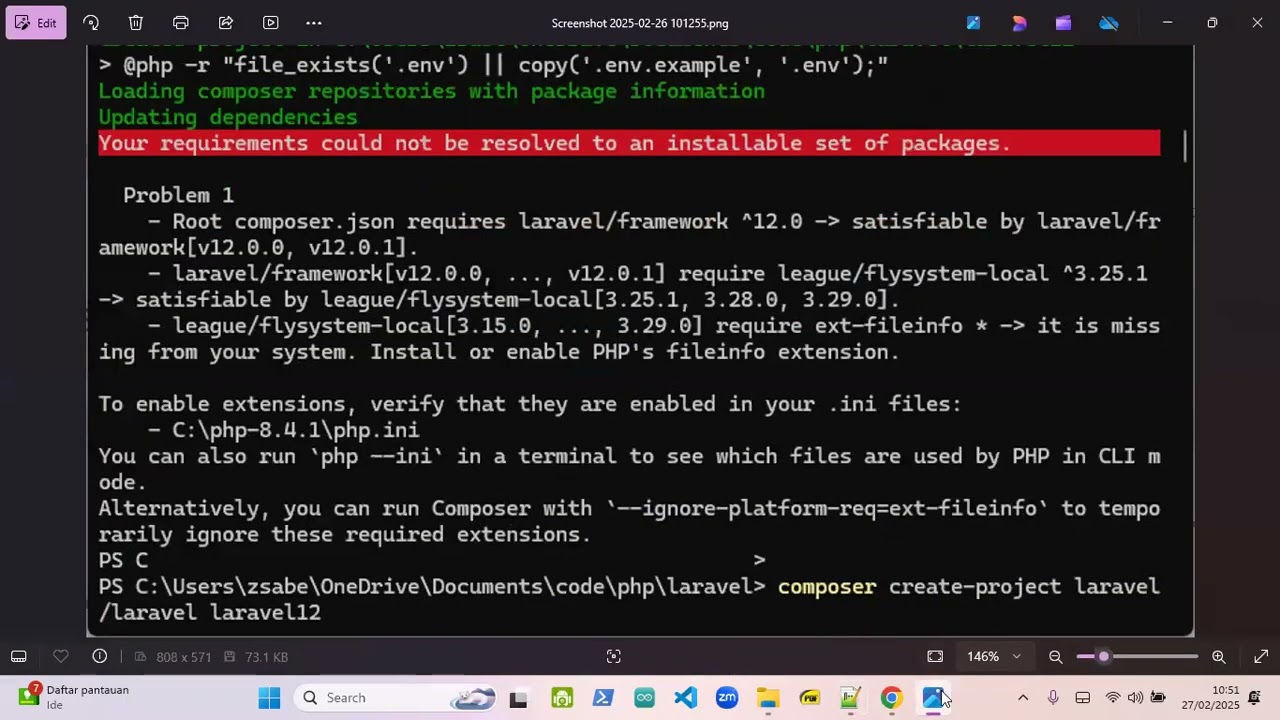Open the Daftar pantauan widget in taskbar

tap(74, 697)
